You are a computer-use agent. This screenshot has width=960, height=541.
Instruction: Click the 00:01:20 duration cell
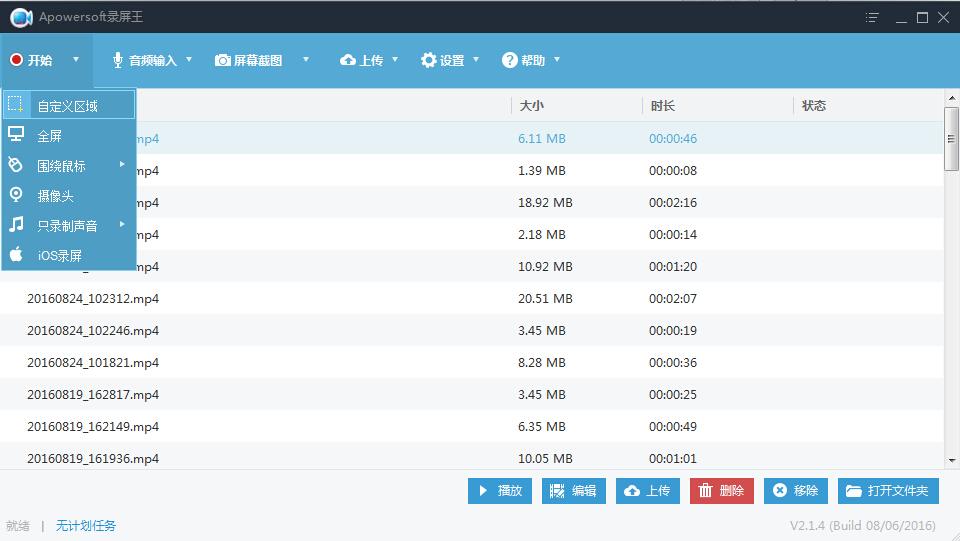click(x=673, y=267)
